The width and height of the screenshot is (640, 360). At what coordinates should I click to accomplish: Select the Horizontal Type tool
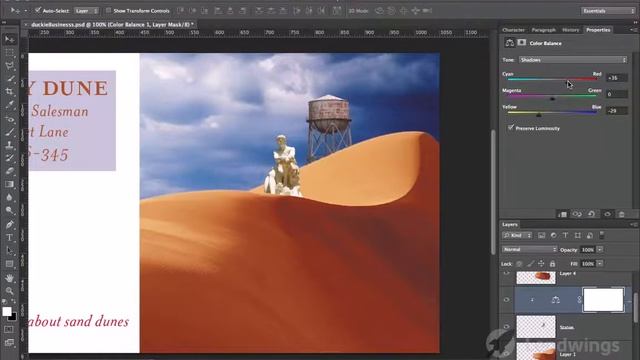tap(9, 238)
